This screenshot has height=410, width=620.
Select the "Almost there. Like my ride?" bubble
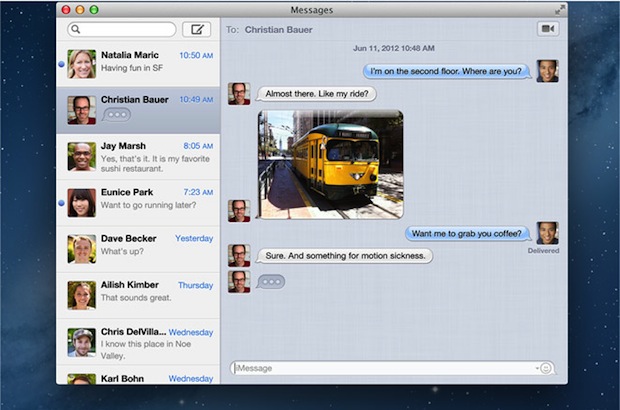click(316, 94)
